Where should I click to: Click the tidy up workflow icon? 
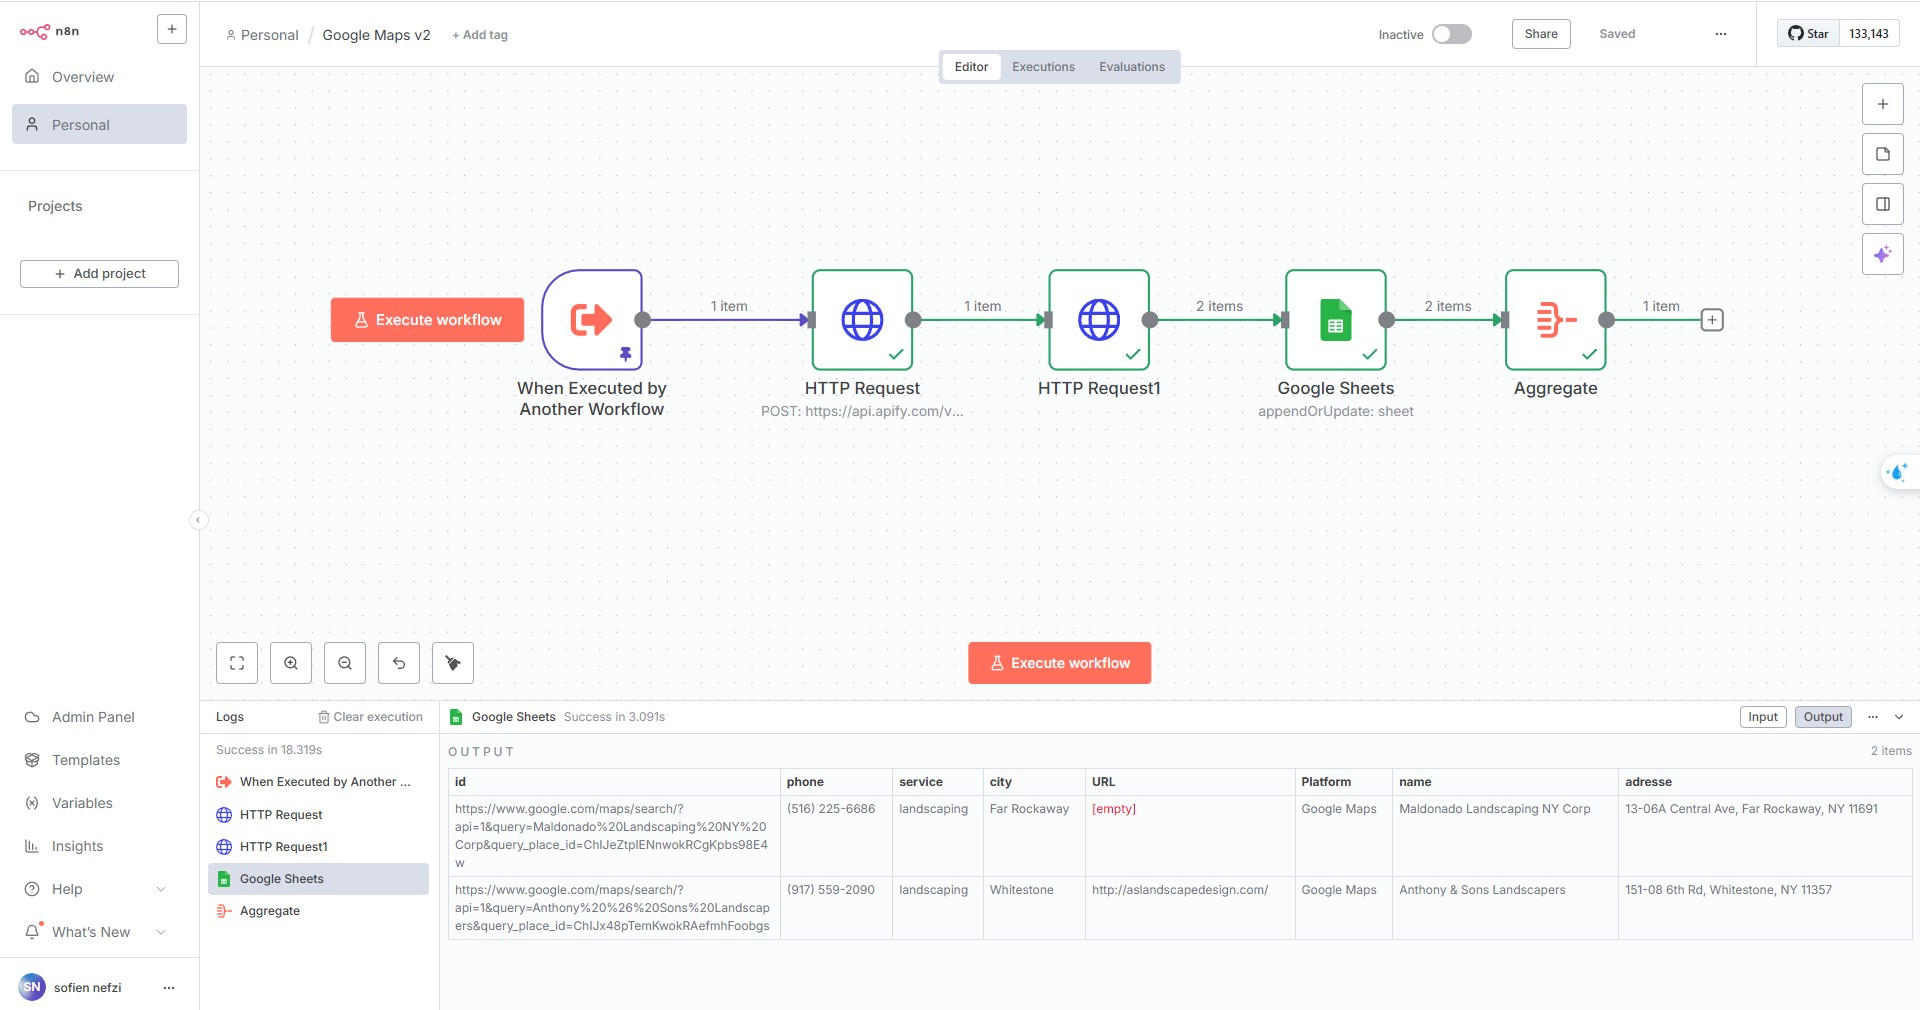point(453,663)
